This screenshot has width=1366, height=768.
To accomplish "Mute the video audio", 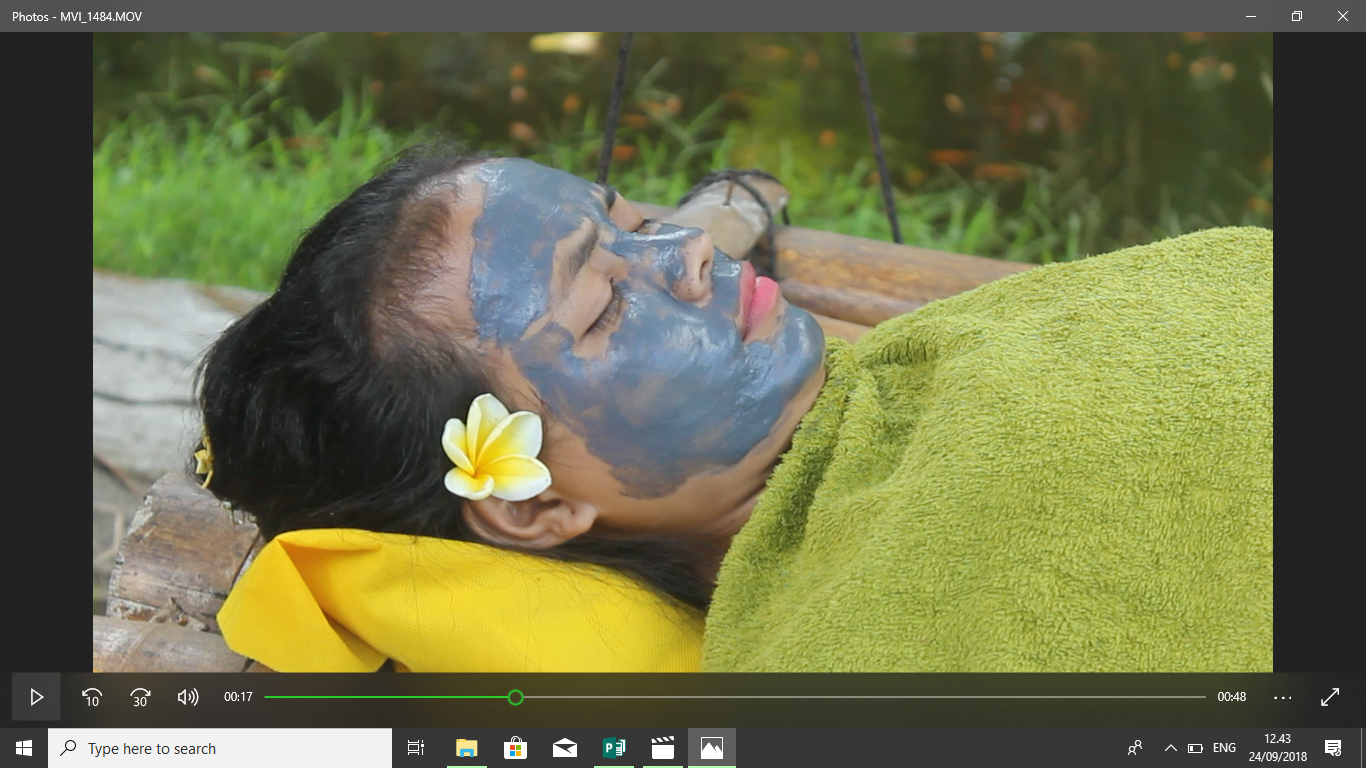I will (186, 697).
